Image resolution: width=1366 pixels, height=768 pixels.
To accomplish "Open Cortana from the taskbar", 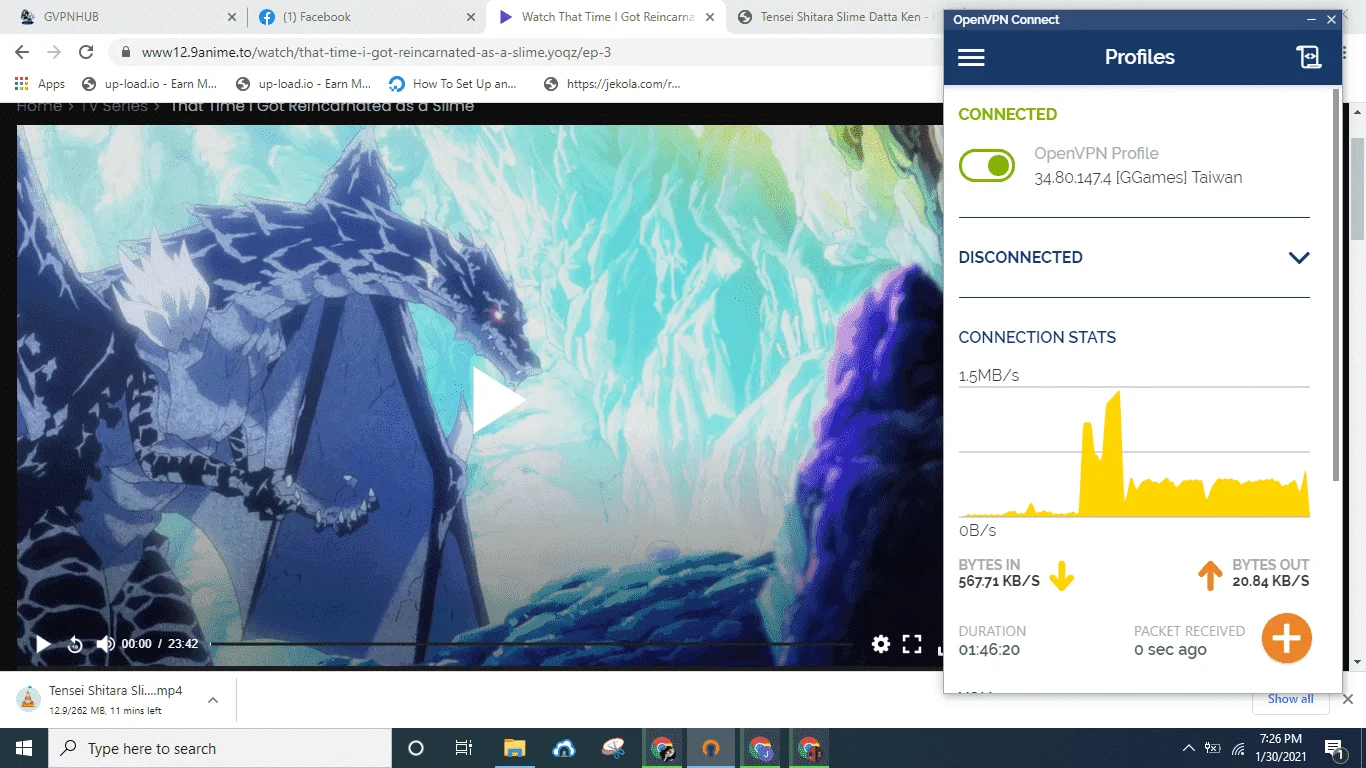I will tap(416, 748).
